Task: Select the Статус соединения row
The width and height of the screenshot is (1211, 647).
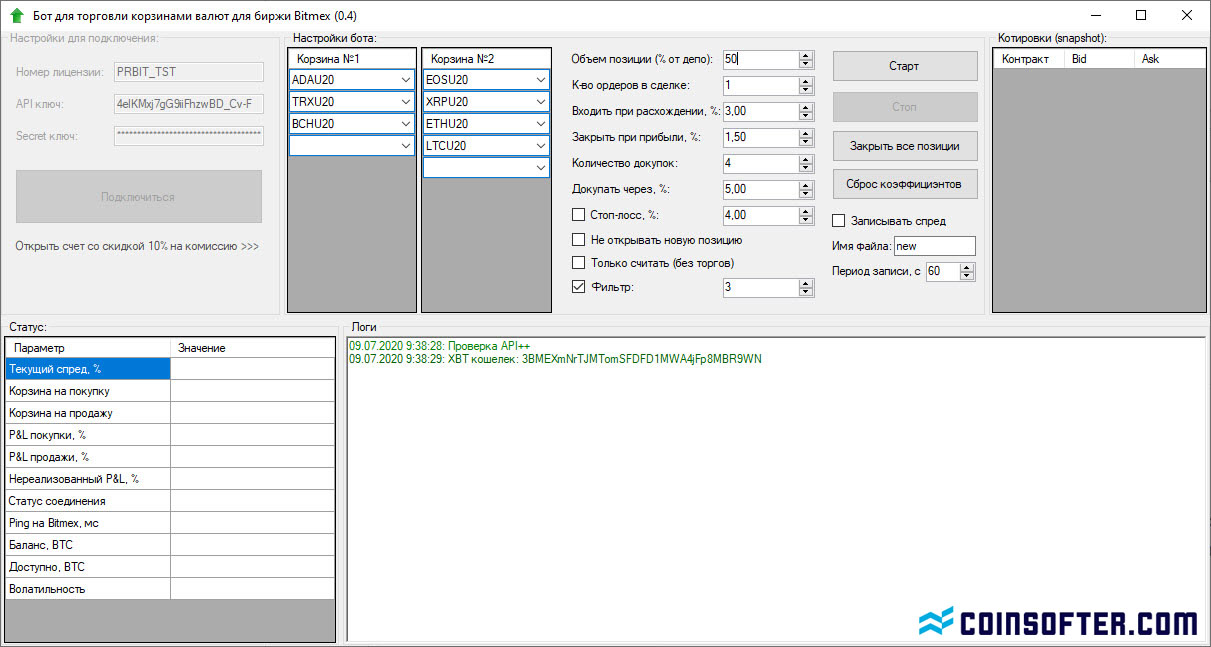Action: [170, 501]
